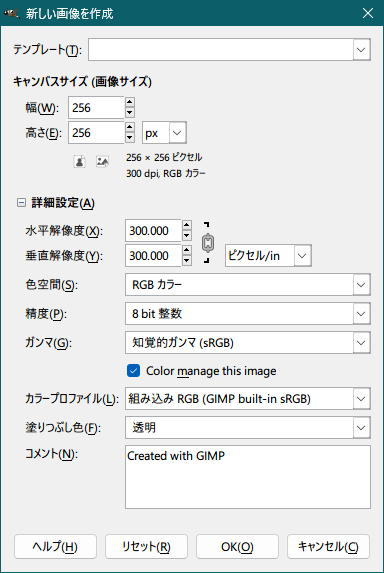Open the テンプレート dropdown
The image size is (384, 573).
[x=229, y=49]
